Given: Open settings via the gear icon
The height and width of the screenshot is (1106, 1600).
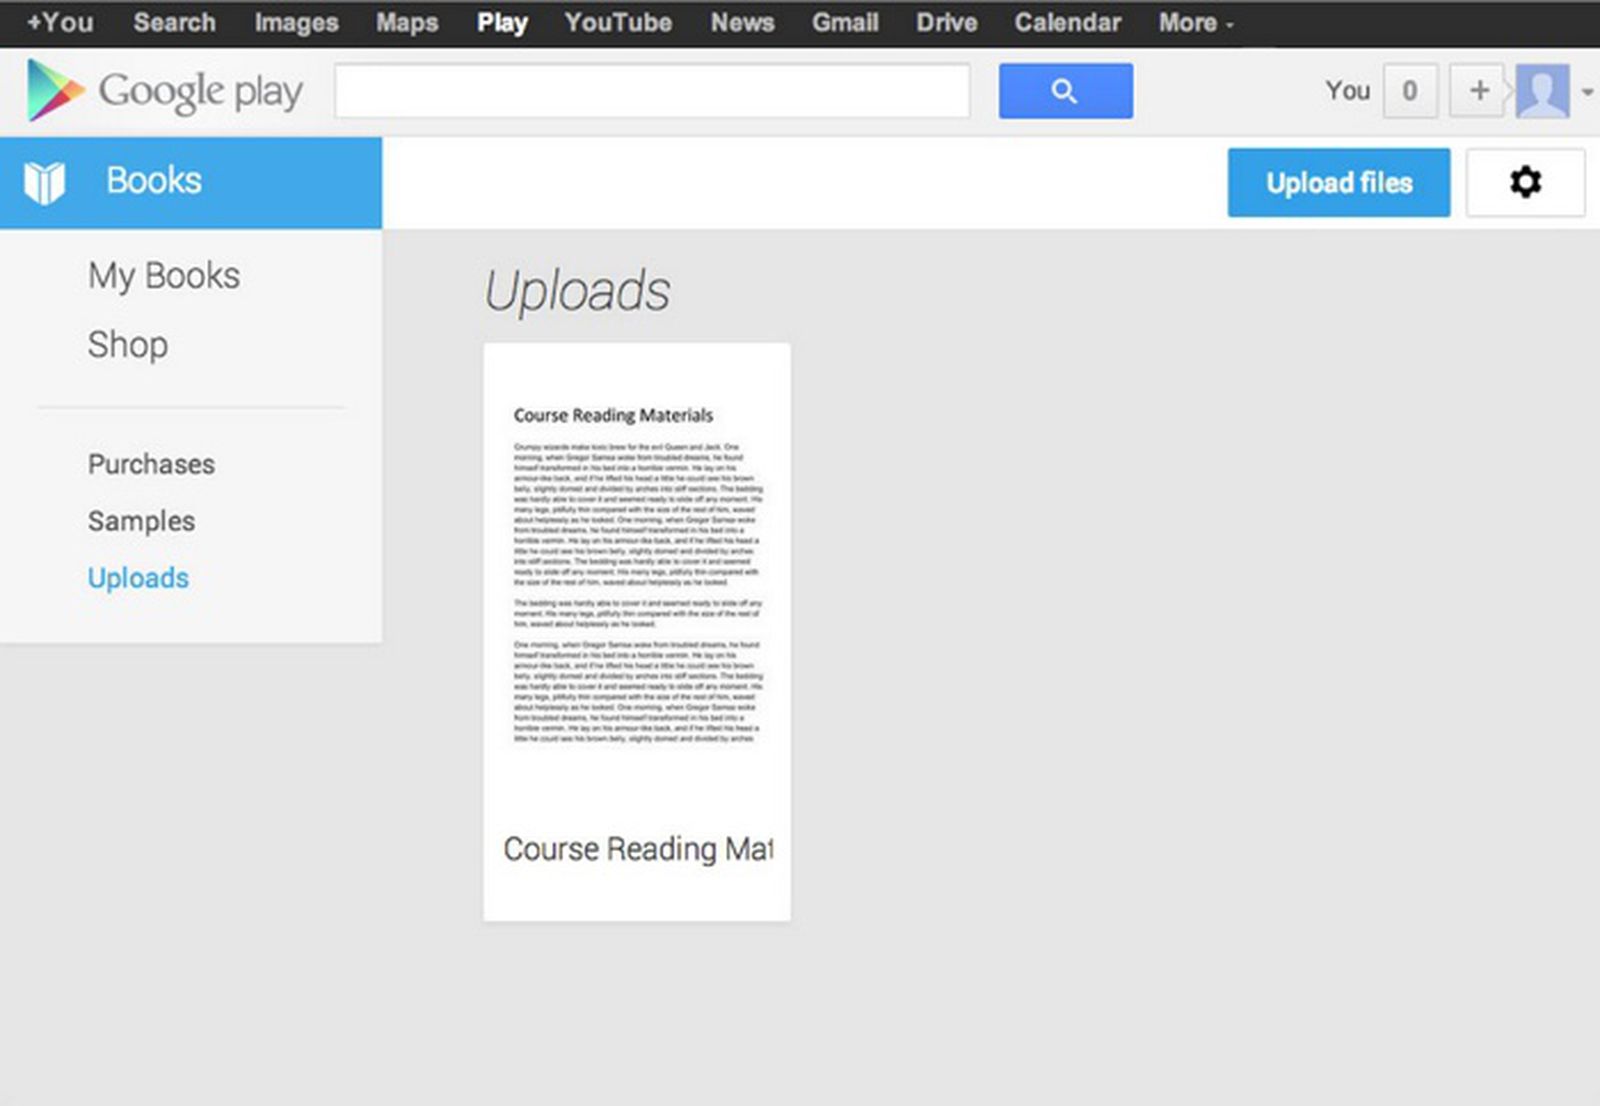Looking at the screenshot, I should coord(1525,182).
